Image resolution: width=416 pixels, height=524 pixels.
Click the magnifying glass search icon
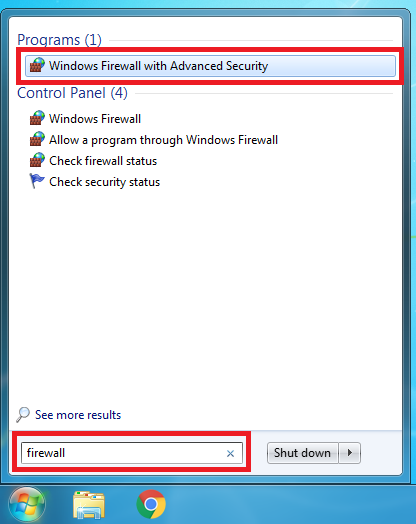click(x=23, y=415)
